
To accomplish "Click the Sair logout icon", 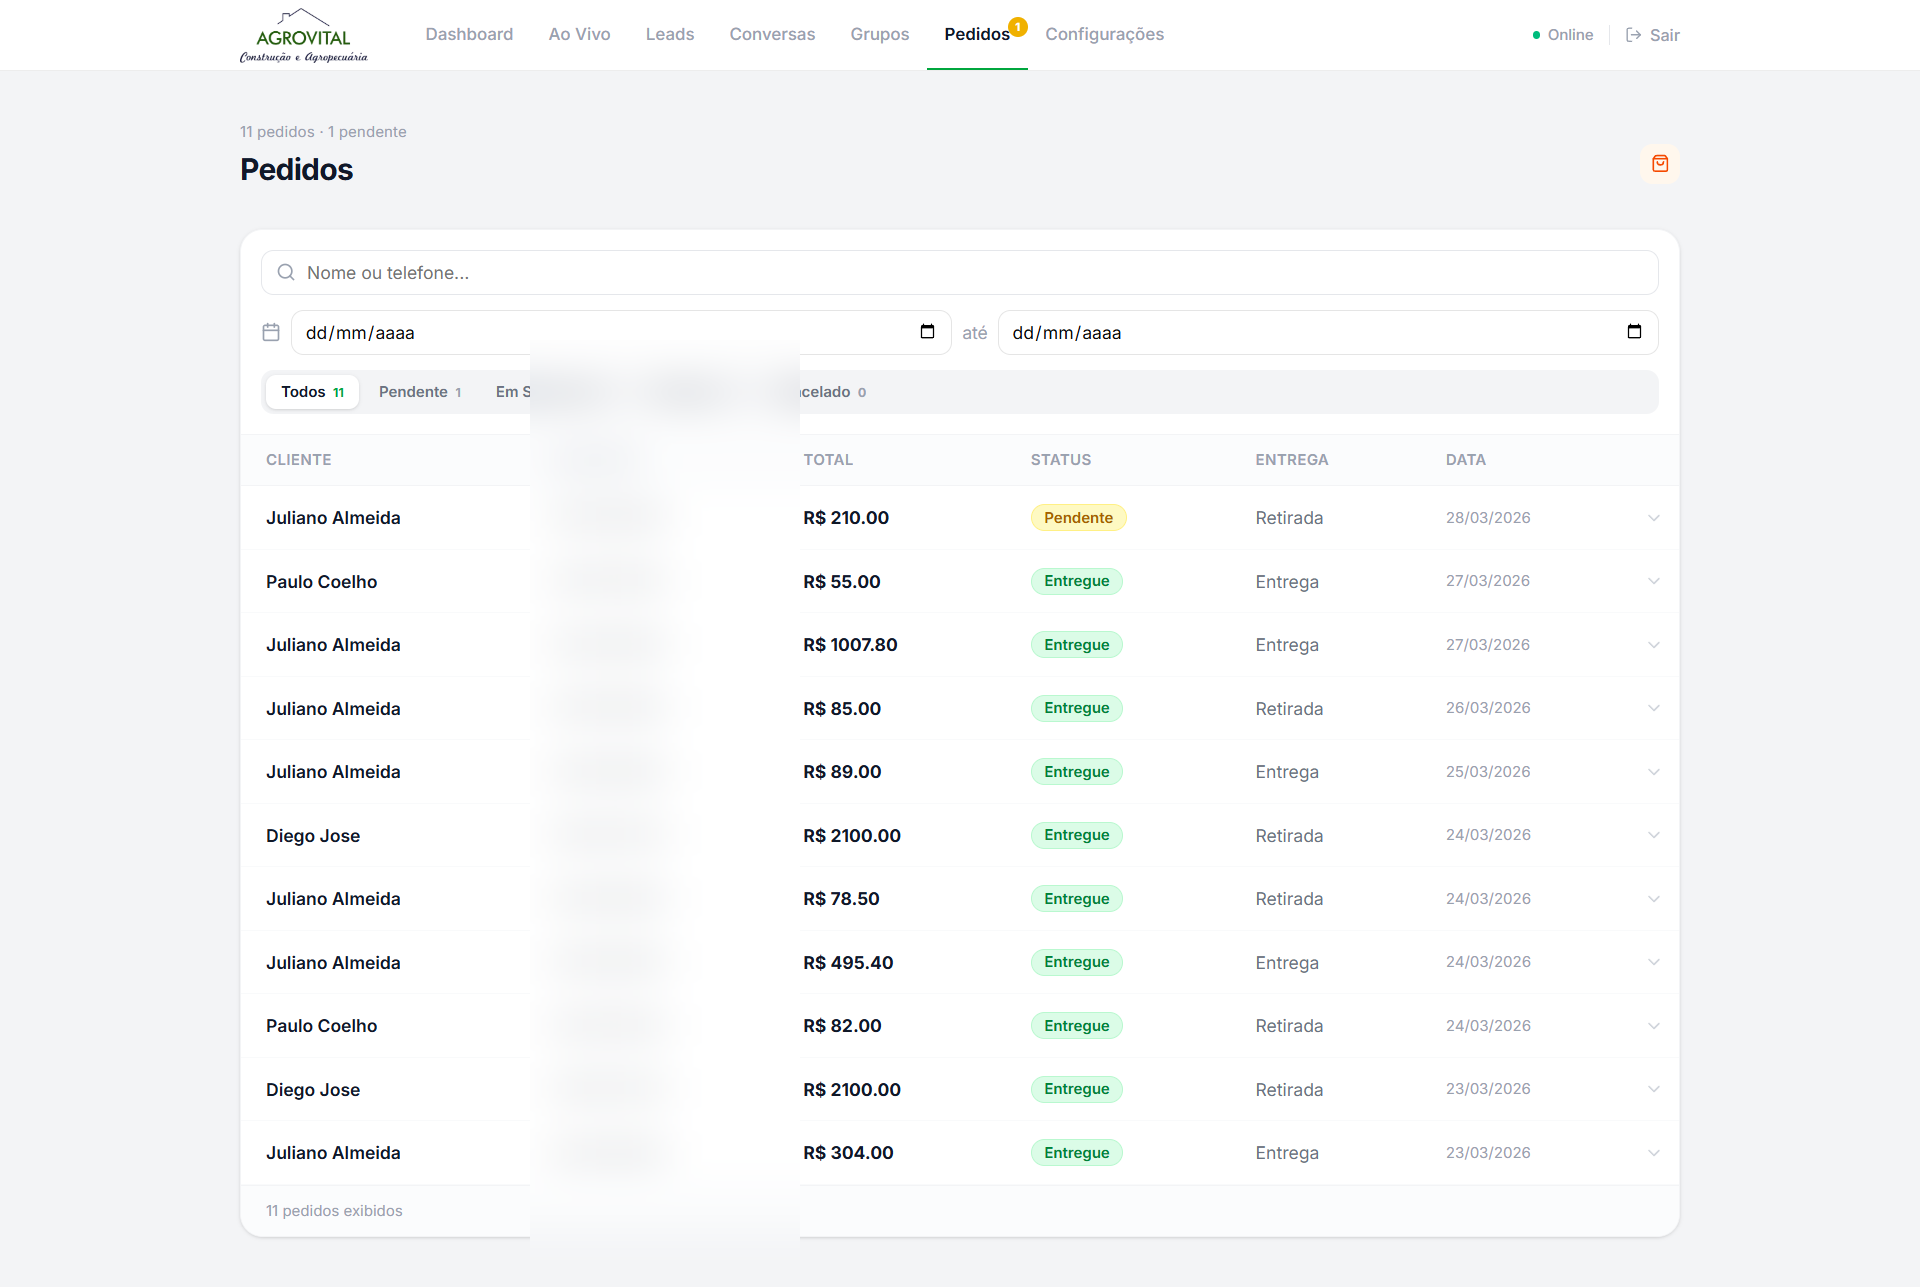I will [x=1633, y=35].
